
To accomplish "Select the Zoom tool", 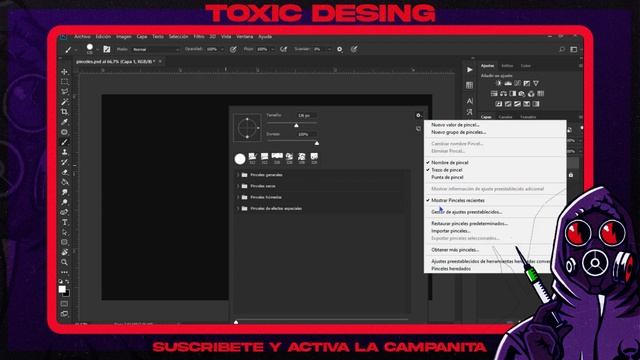I will click(64, 262).
